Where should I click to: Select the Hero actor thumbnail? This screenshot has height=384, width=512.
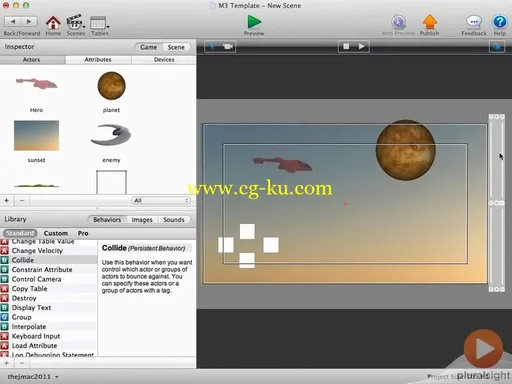point(36,84)
